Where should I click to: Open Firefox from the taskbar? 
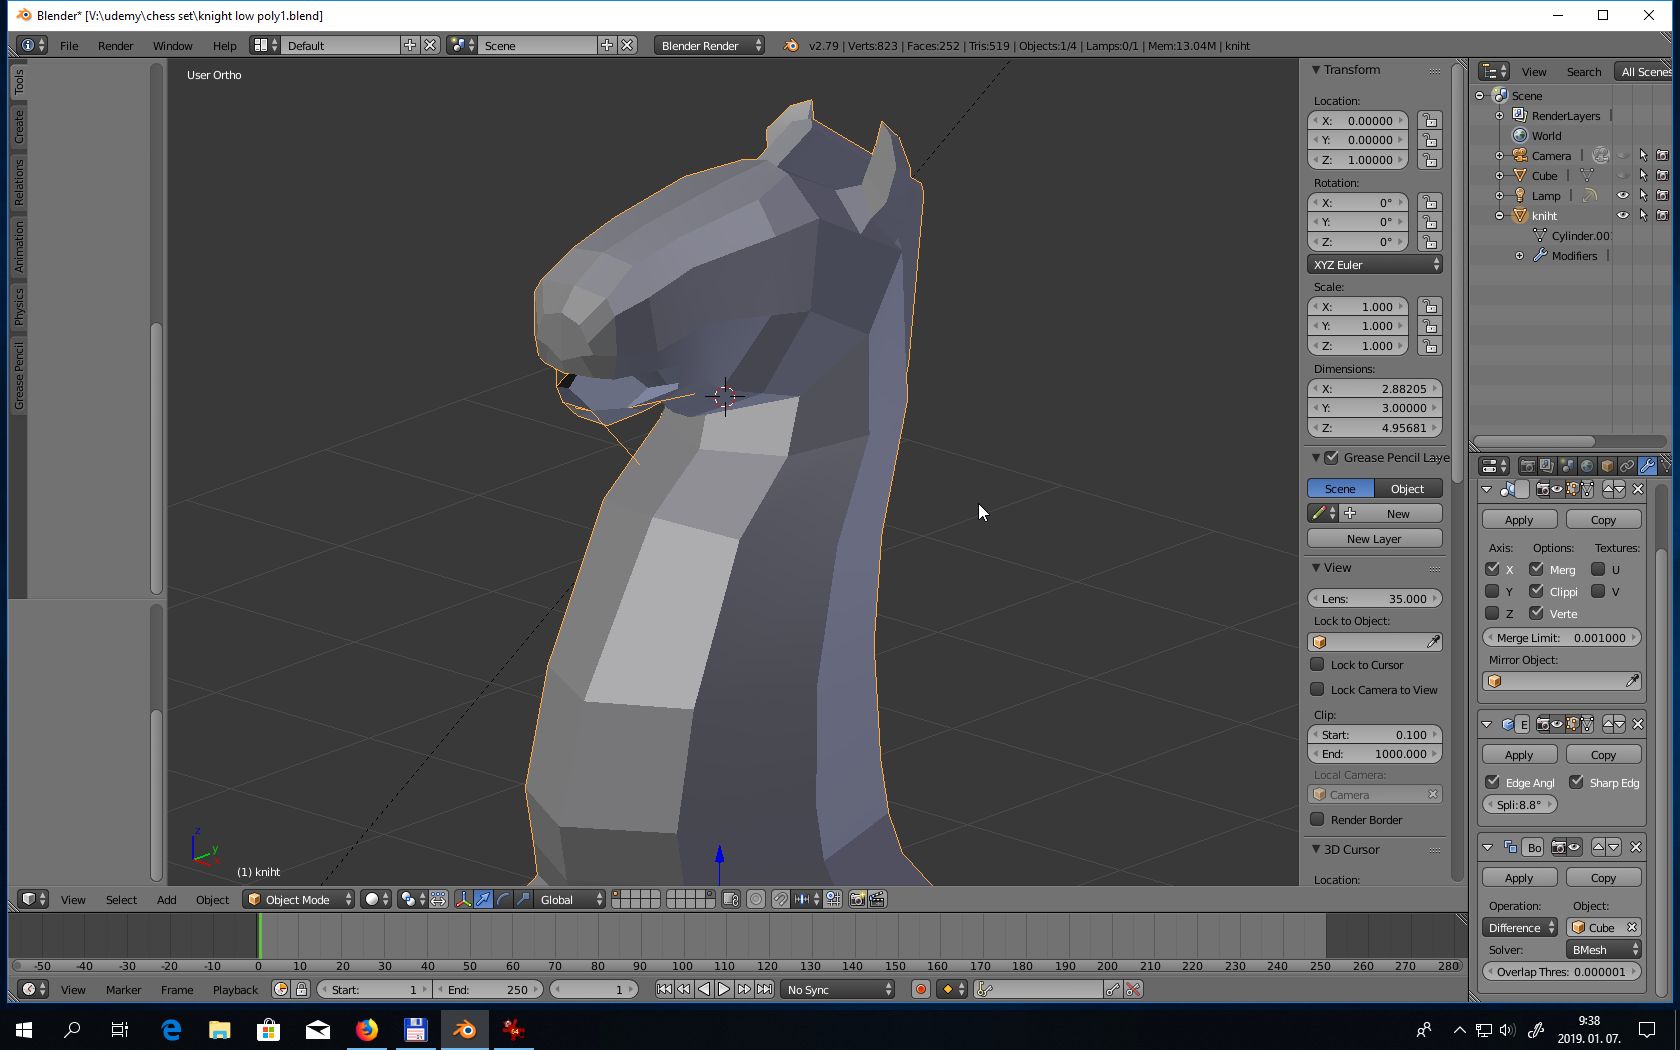coord(366,1029)
